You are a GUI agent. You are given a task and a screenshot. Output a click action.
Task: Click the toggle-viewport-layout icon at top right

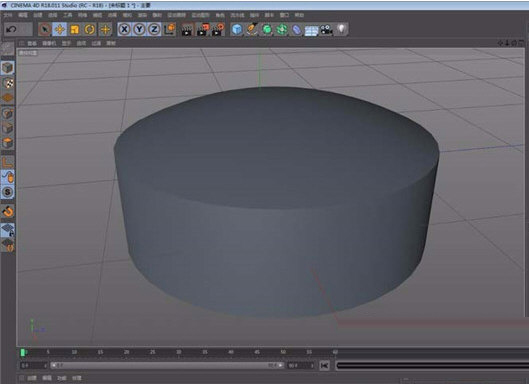click(x=521, y=43)
